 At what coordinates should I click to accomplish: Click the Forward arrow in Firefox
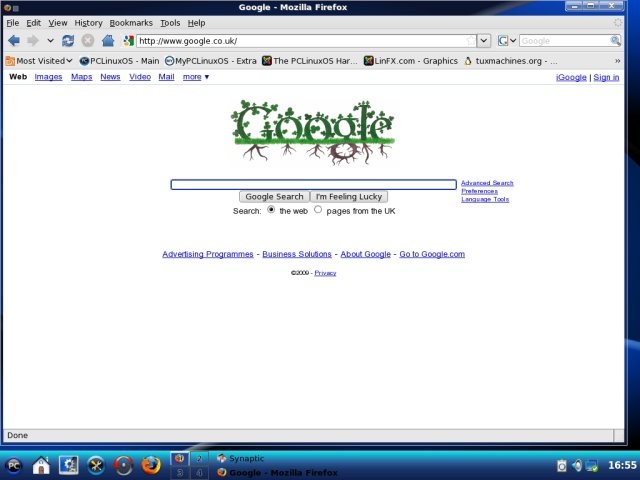pos(33,40)
